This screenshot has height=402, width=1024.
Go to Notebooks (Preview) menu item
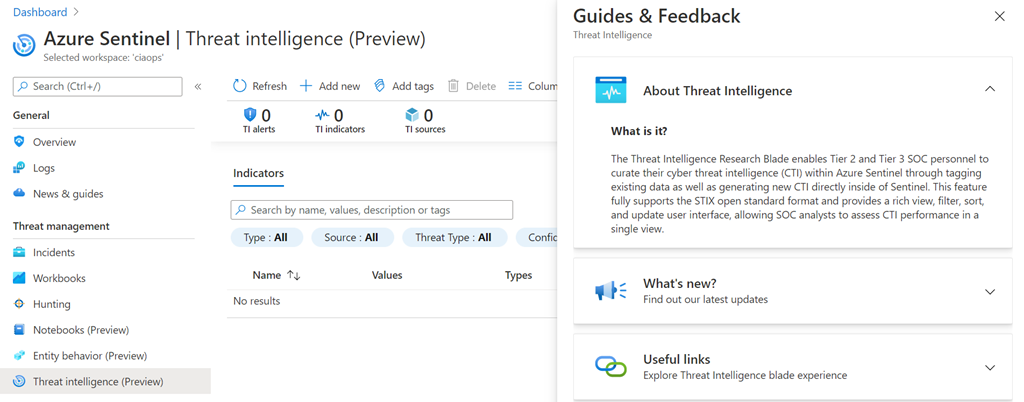(80, 330)
